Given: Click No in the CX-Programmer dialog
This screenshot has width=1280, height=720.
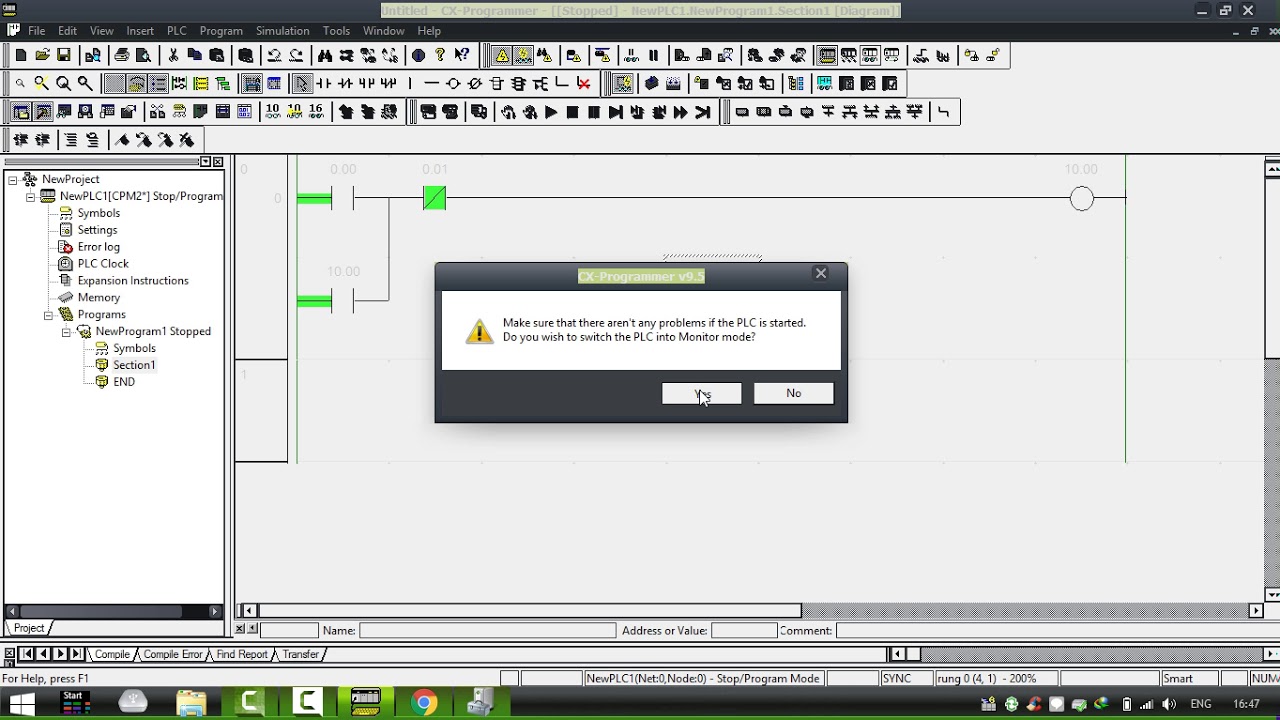Looking at the screenshot, I should click(x=793, y=393).
